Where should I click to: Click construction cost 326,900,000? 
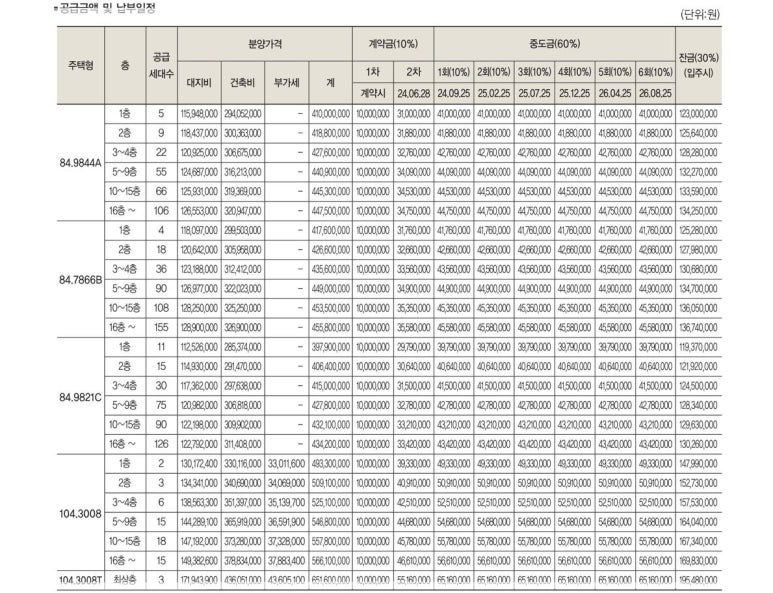coord(243,327)
